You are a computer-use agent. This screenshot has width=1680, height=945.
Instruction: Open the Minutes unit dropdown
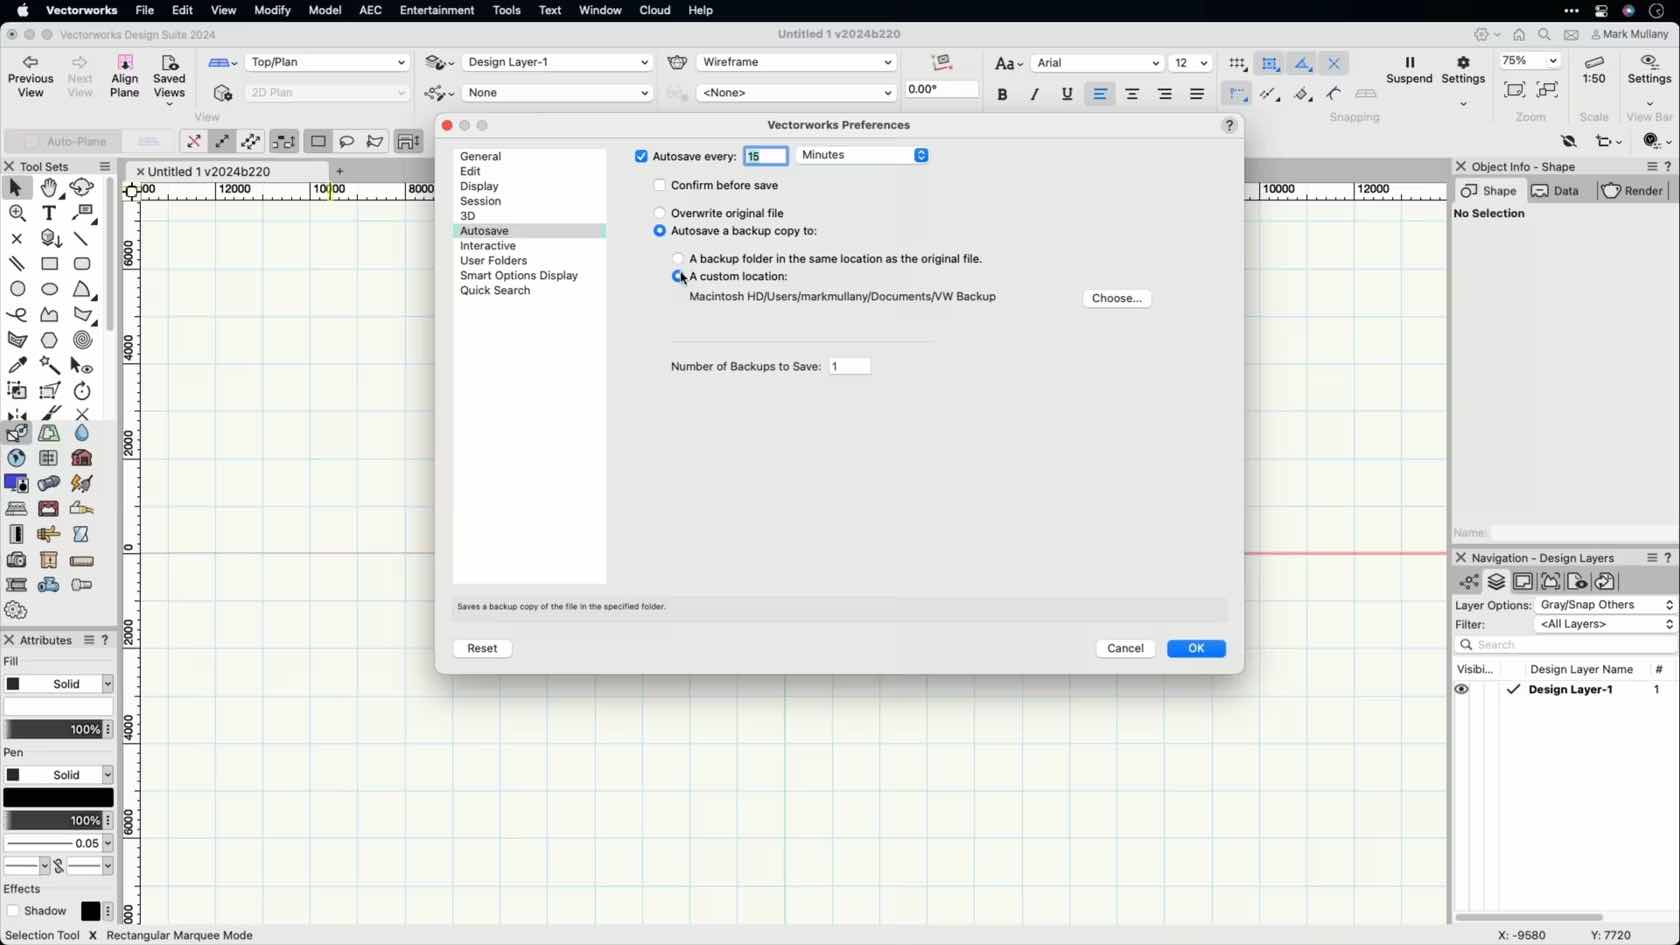(863, 155)
